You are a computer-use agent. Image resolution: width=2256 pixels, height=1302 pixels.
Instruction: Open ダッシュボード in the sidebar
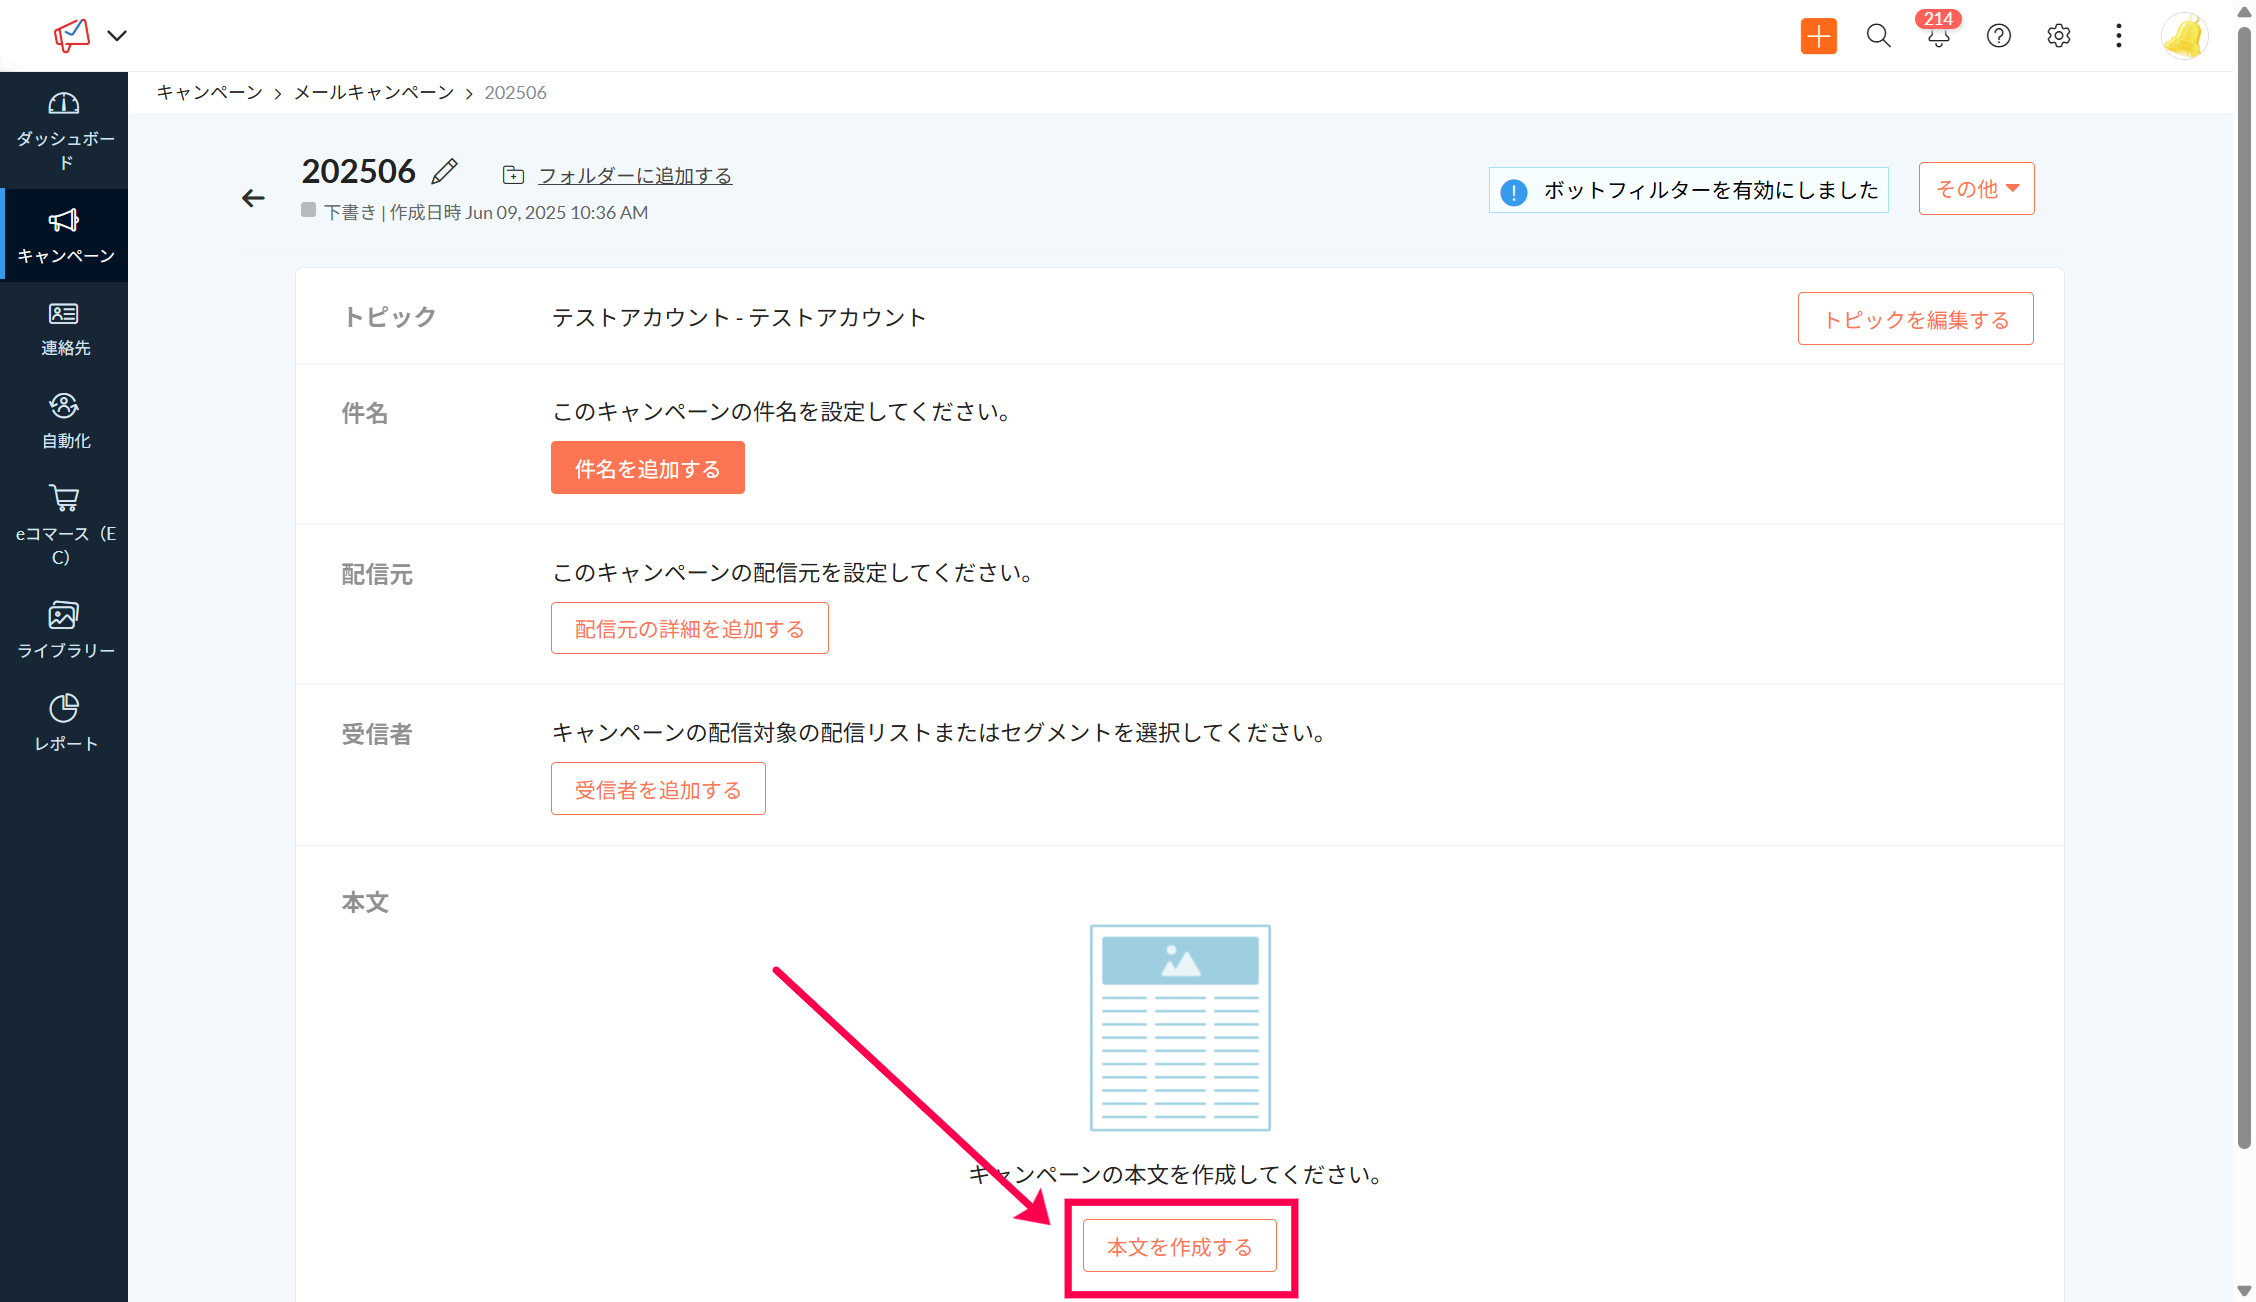point(64,130)
